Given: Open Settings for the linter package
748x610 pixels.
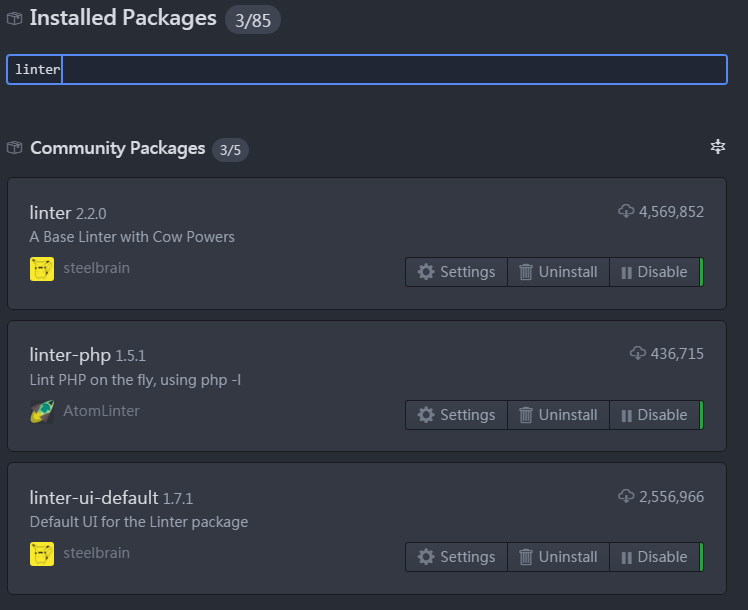Looking at the screenshot, I should 456,272.
